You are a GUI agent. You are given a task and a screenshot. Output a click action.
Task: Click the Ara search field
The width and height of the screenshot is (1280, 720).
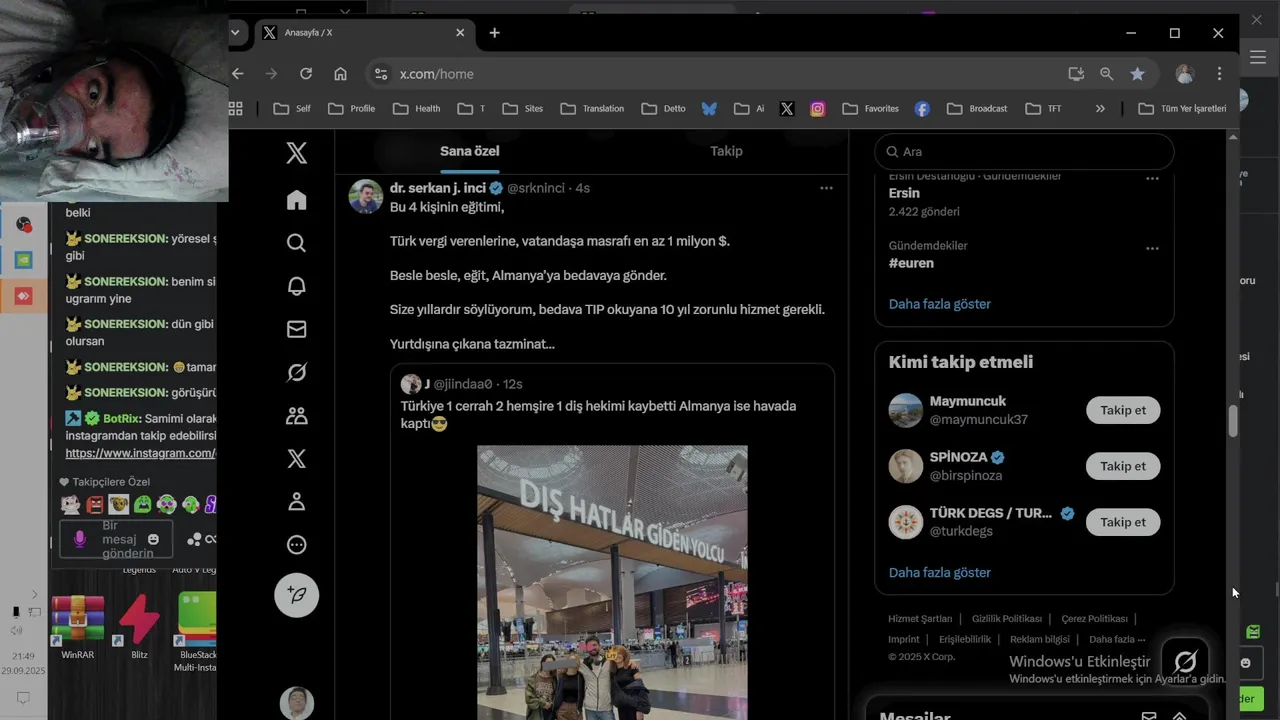(x=1024, y=152)
